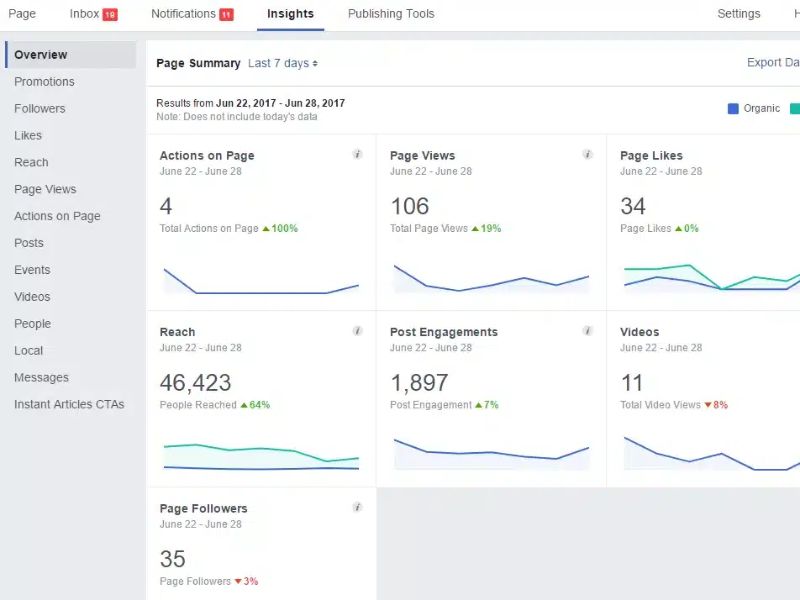Viewport: 800px width, 600px height.
Task: Open Messages in the sidebar
Action: tap(41, 378)
